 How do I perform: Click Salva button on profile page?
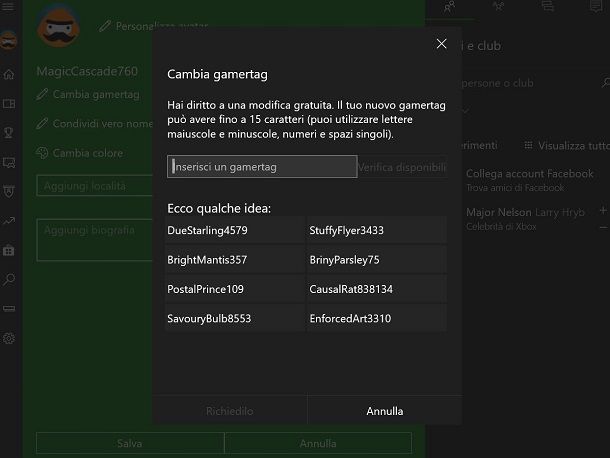(x=130, y=443)
